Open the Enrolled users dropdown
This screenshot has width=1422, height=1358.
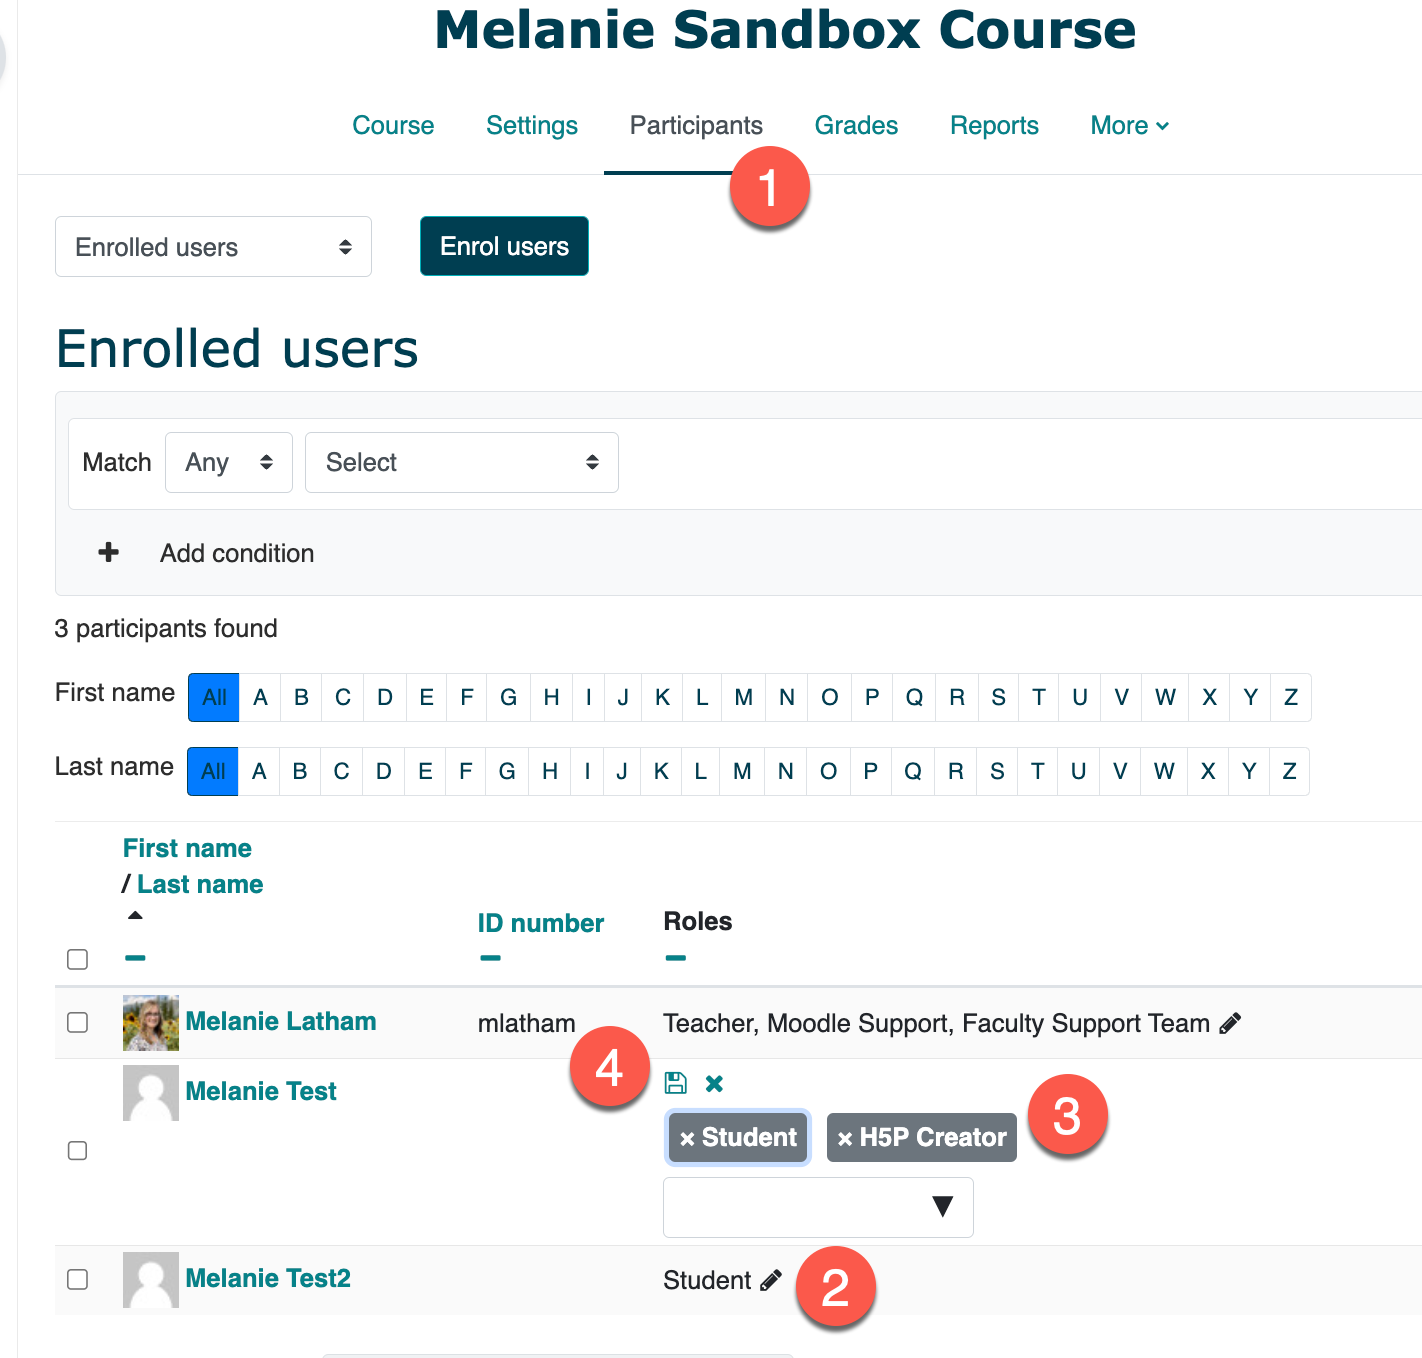[x=213, y=247]
